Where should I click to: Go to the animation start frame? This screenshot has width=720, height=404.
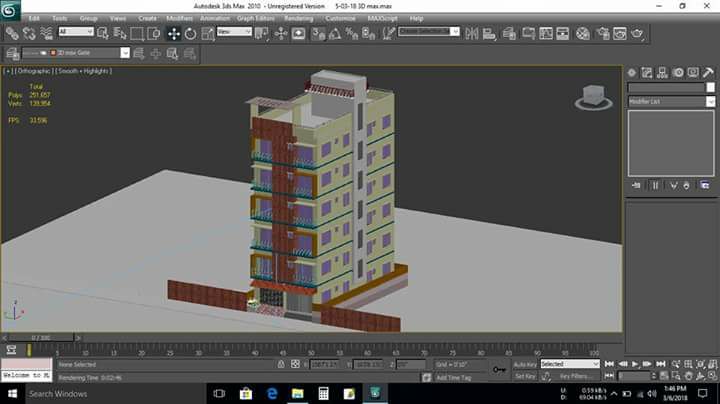609,364
